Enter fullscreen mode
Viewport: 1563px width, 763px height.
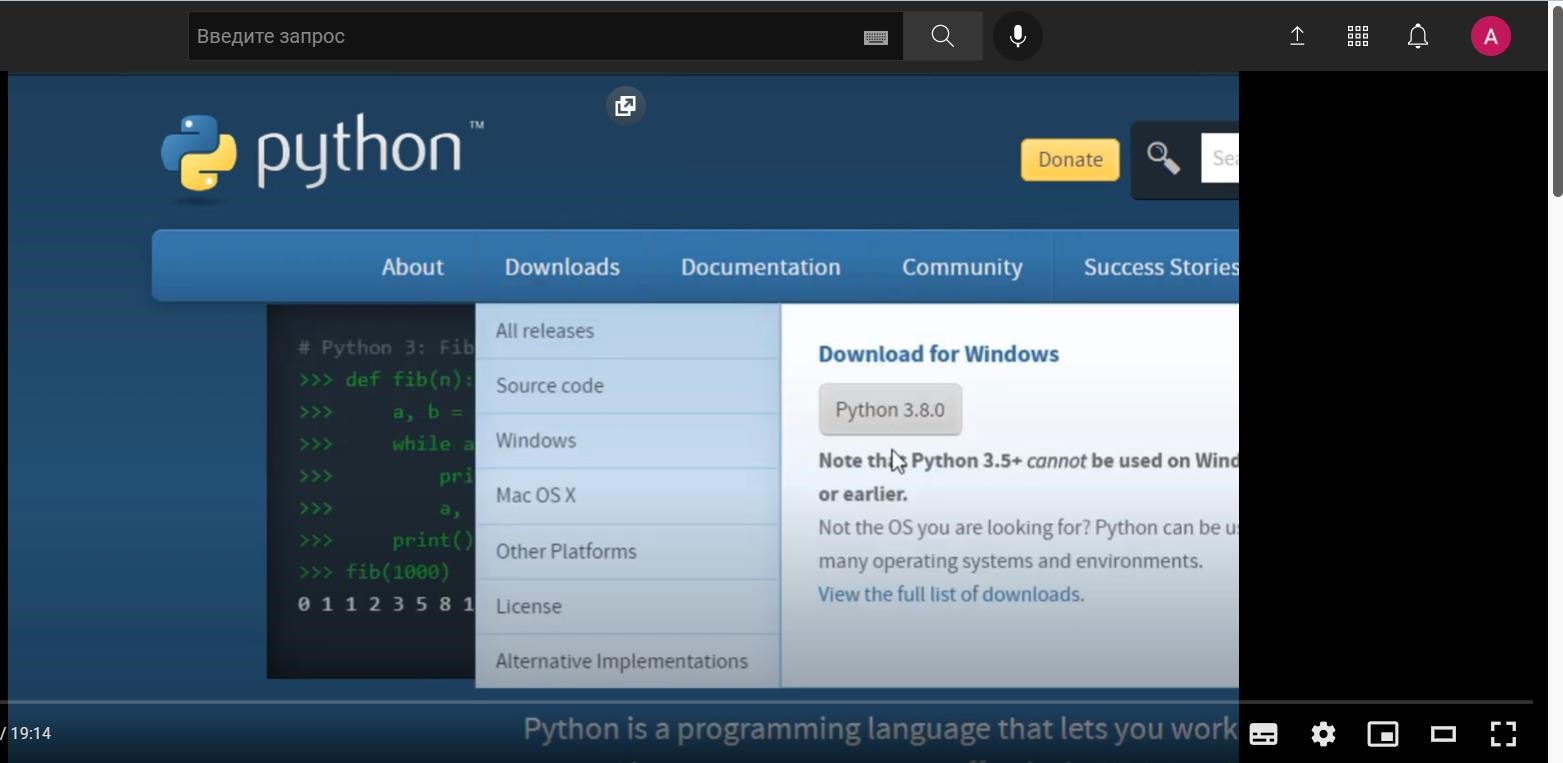tap(1503, 734)
